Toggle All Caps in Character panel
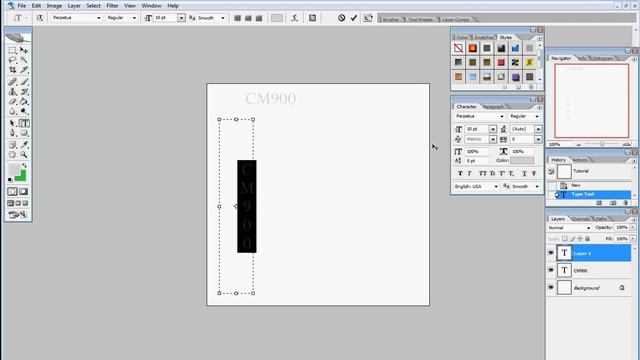The width and height of the screenshot is (640, 360). [x=482, y=173]
